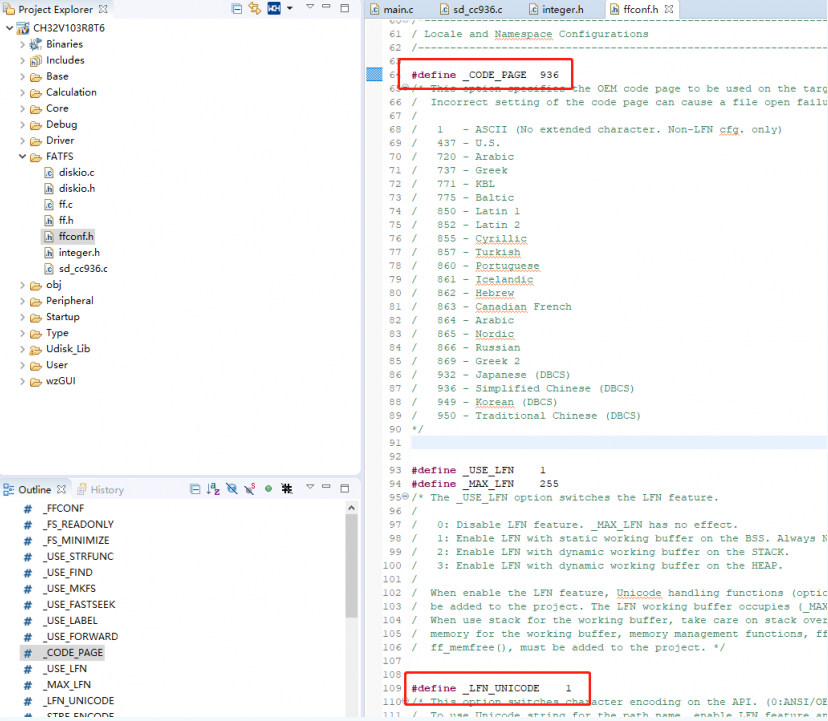This screenshot has height=721, width=828.
Task: Click the blue WCH icon in Project Explorer
Action: 273,9
